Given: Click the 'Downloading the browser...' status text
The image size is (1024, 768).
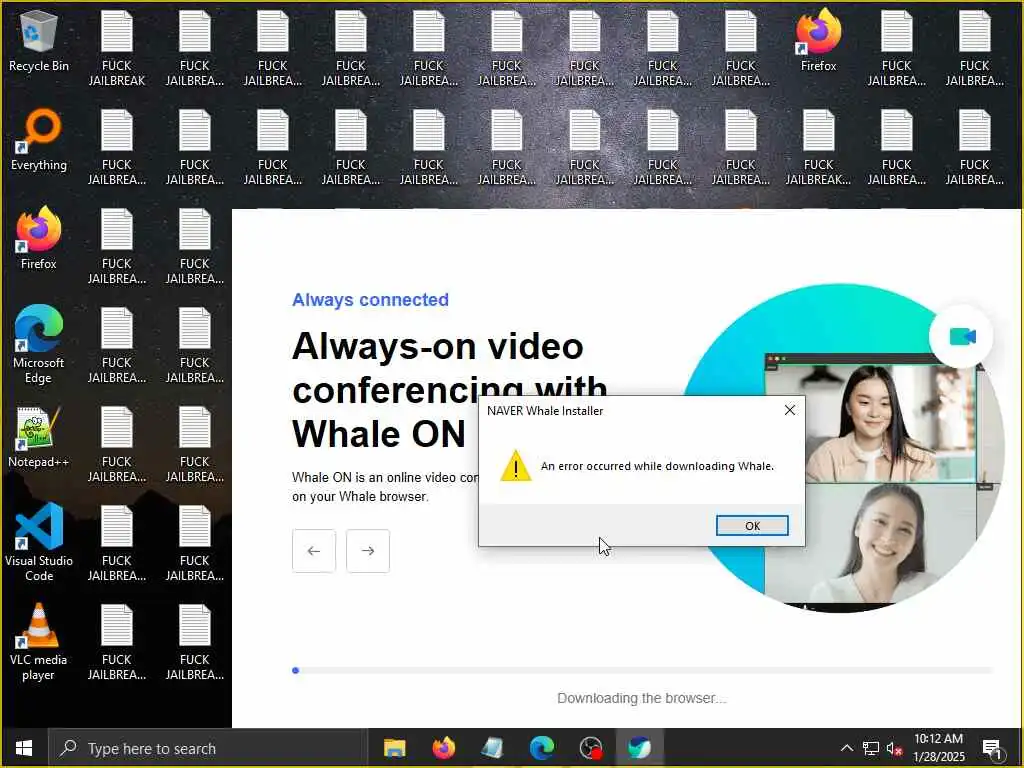Looking at the screenshot, I should pyautogui.click(x=641, y=698).
